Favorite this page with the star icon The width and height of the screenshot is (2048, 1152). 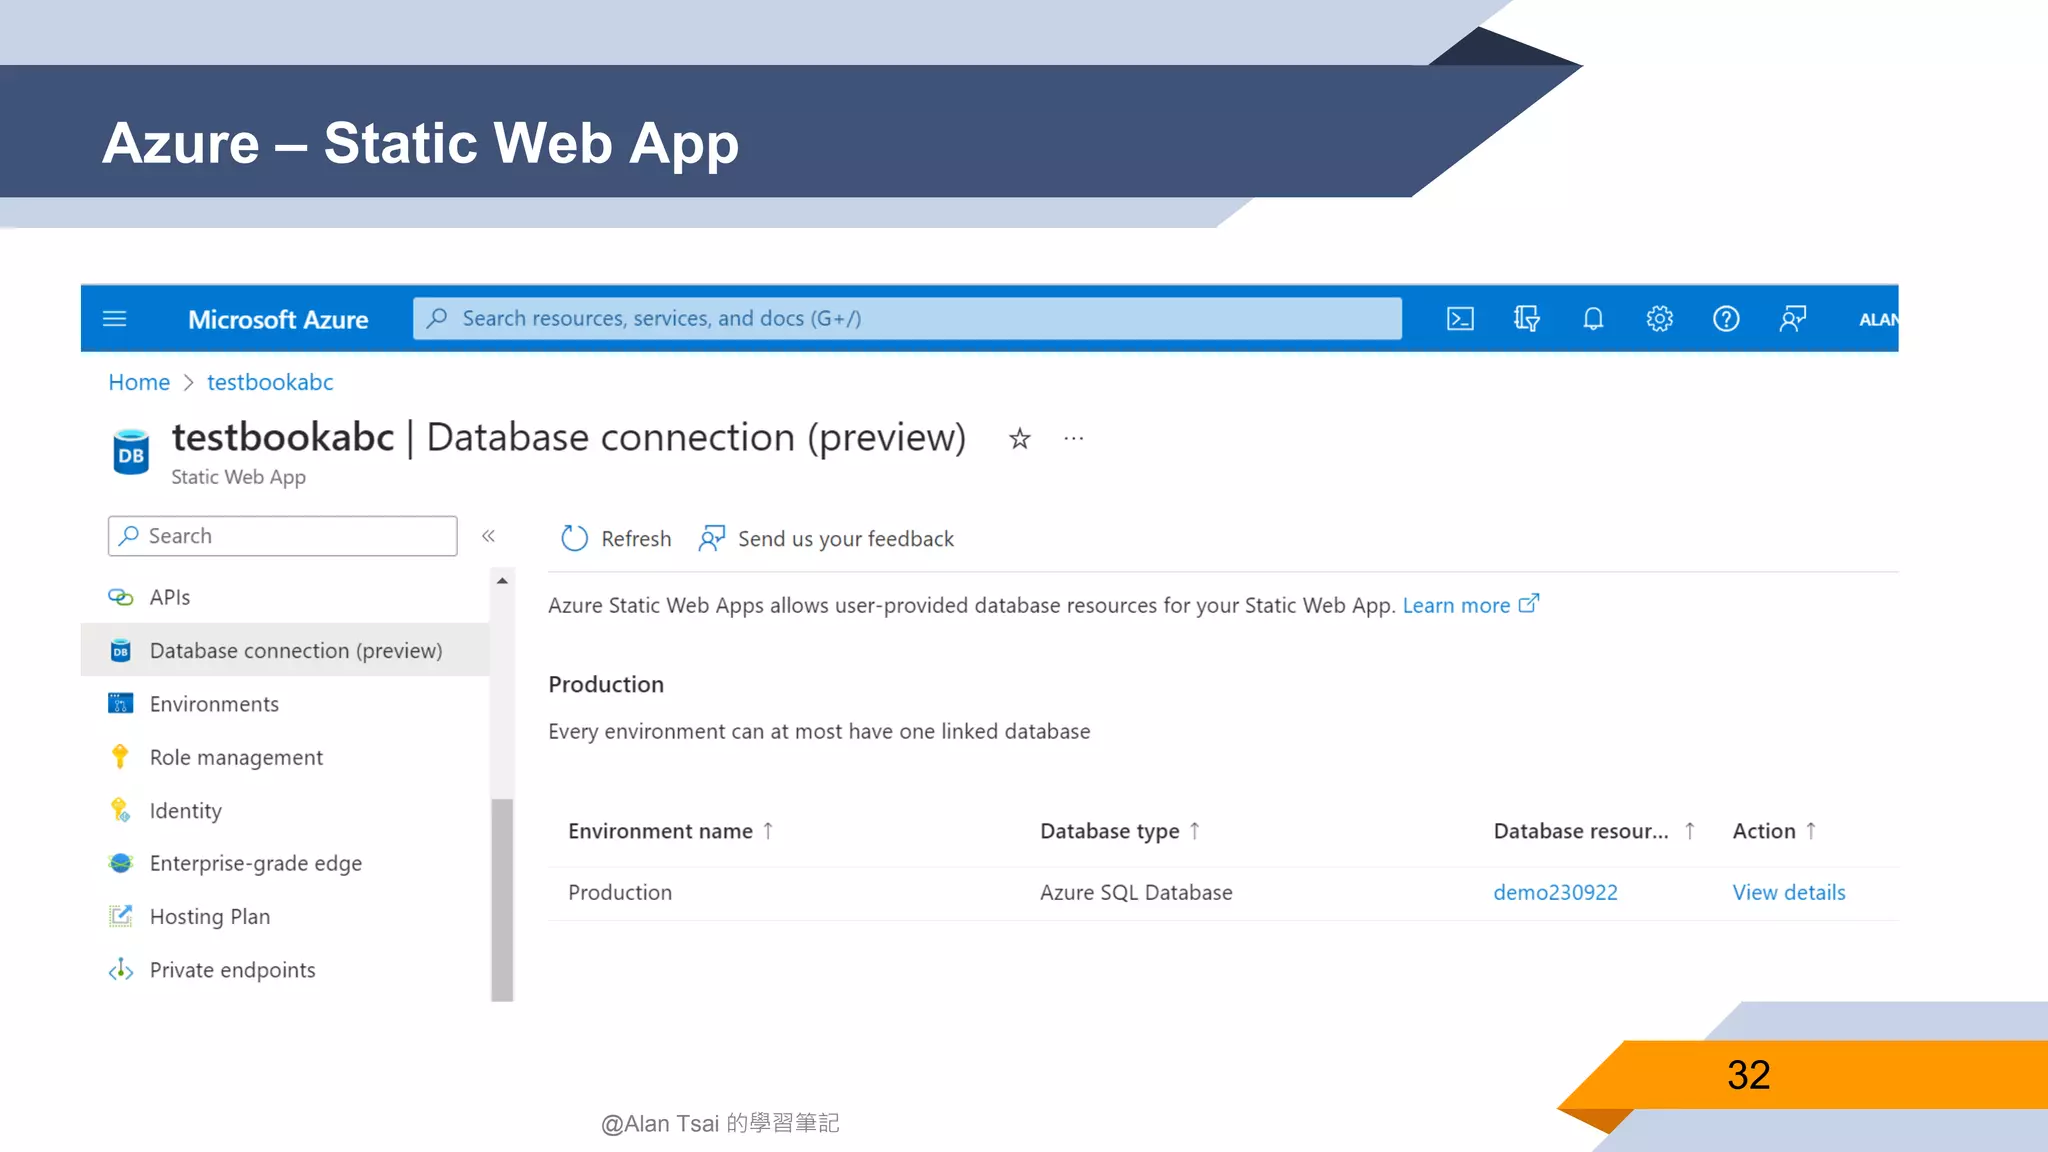[x=1019, y=439]
